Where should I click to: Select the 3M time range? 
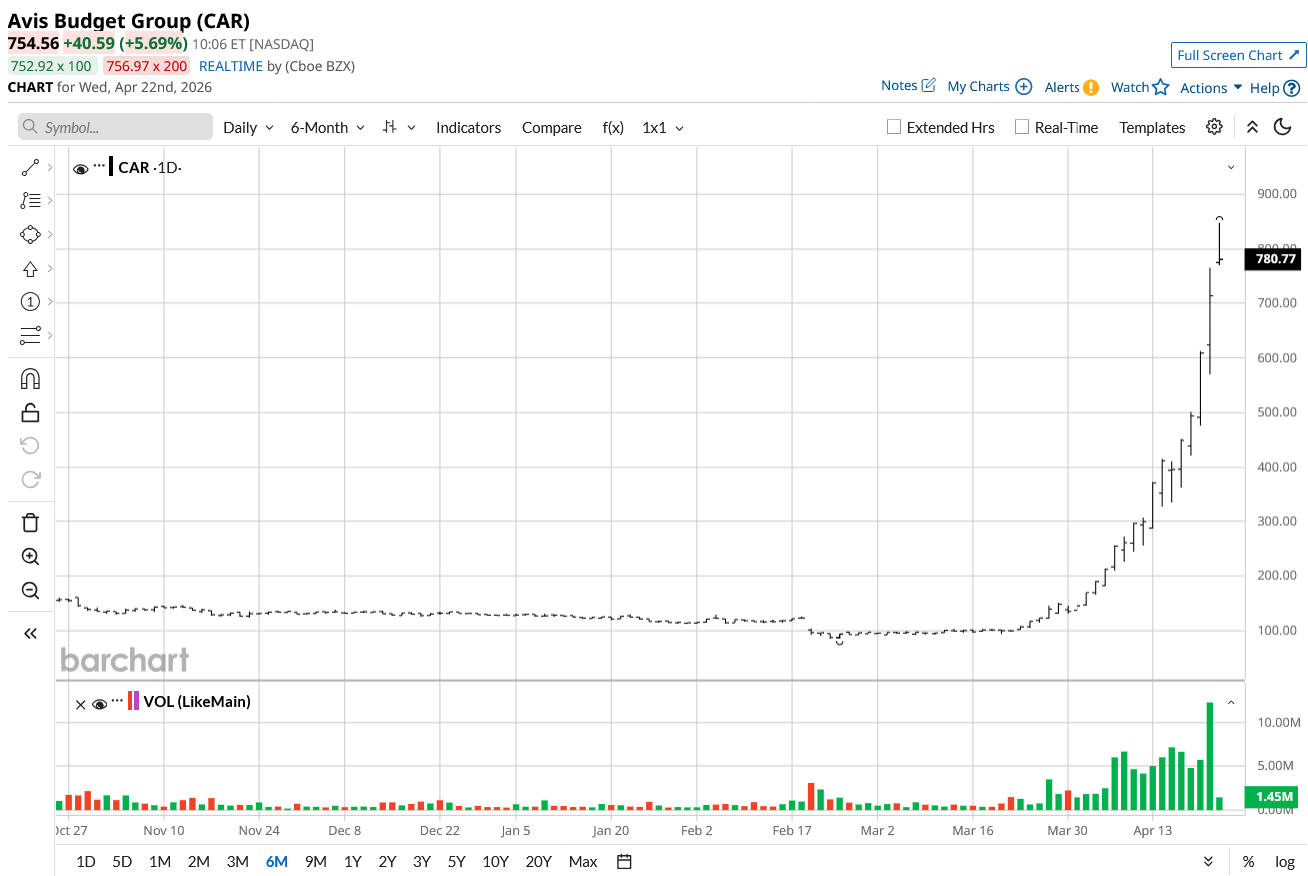coord(237,861)
